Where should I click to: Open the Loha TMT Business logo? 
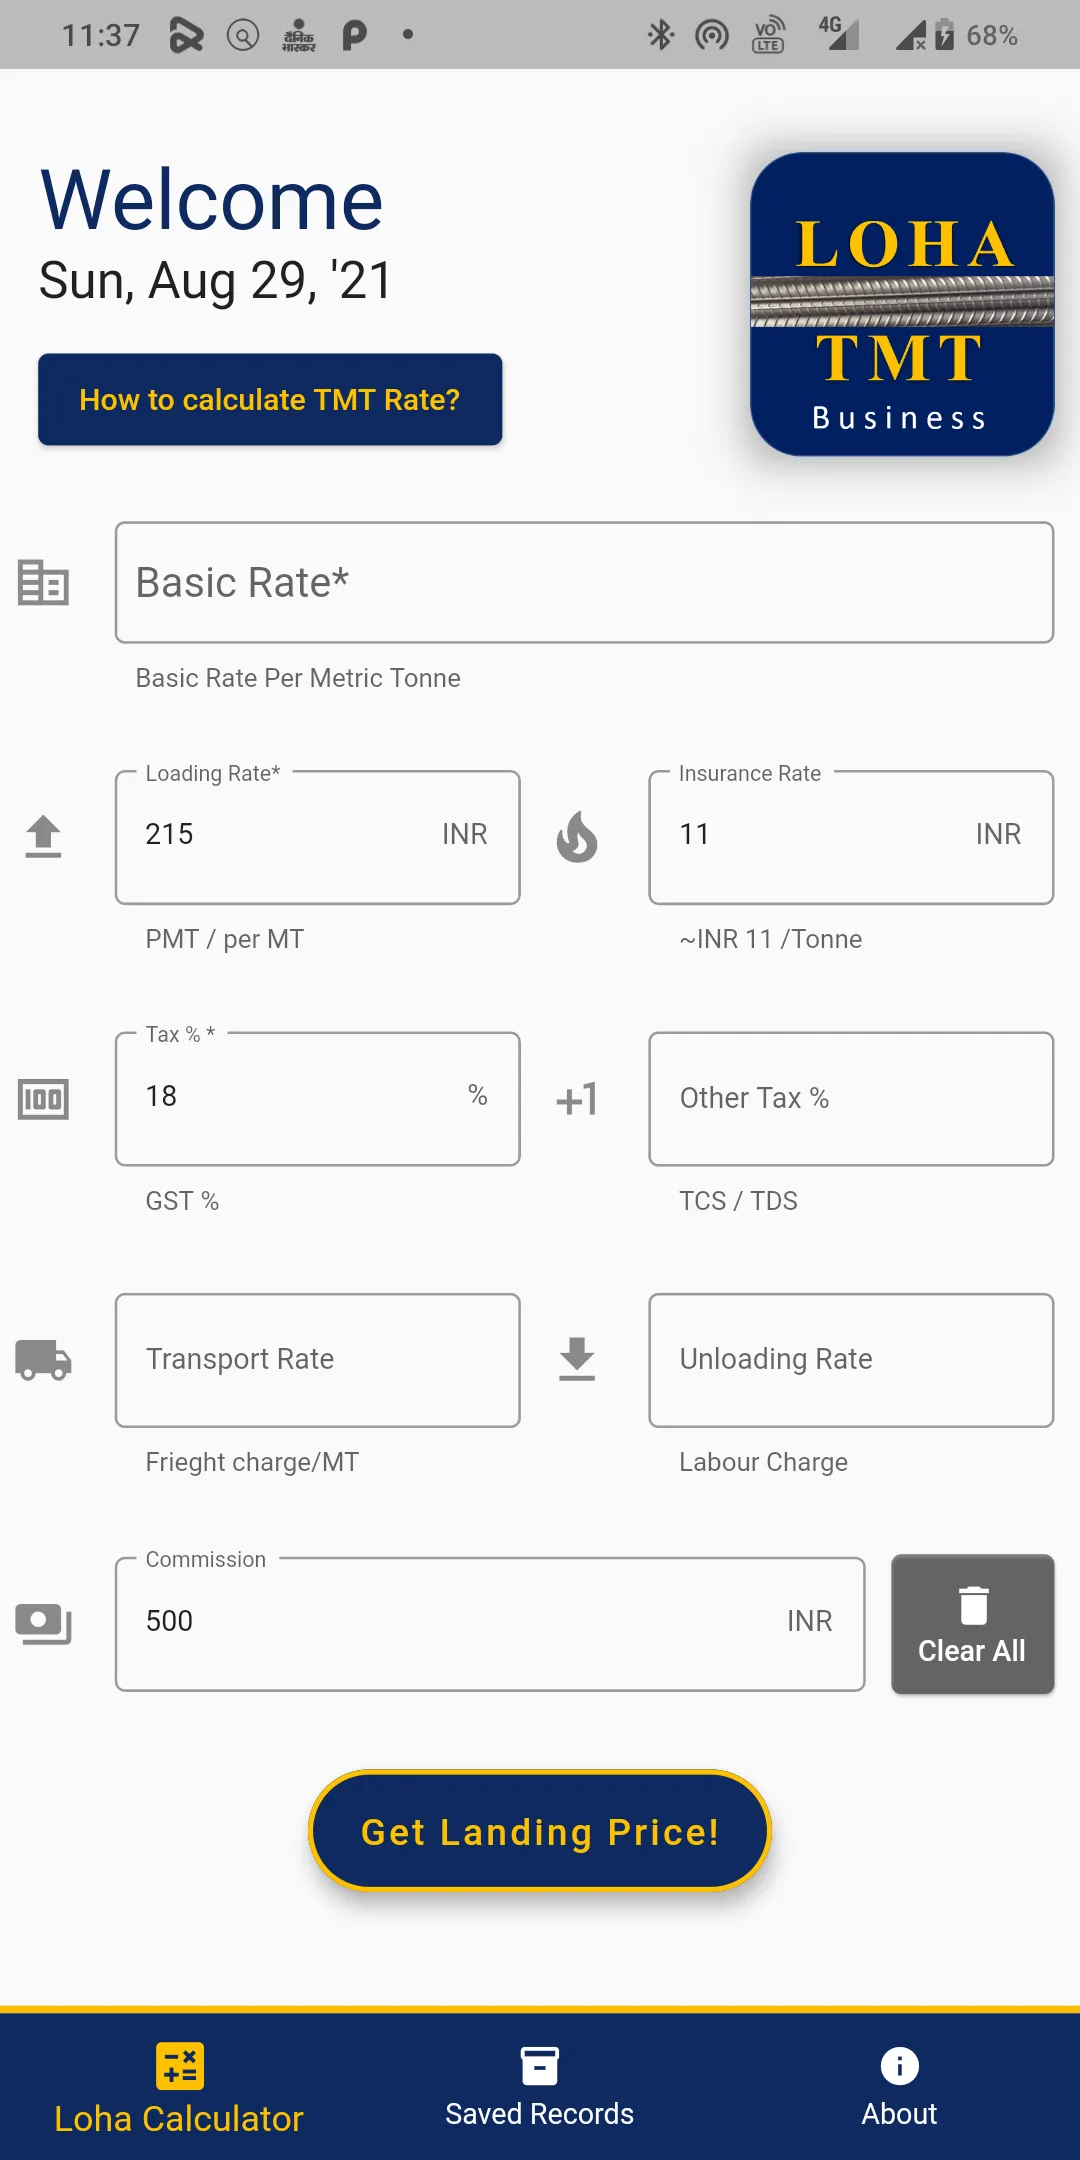click(902, 304)
